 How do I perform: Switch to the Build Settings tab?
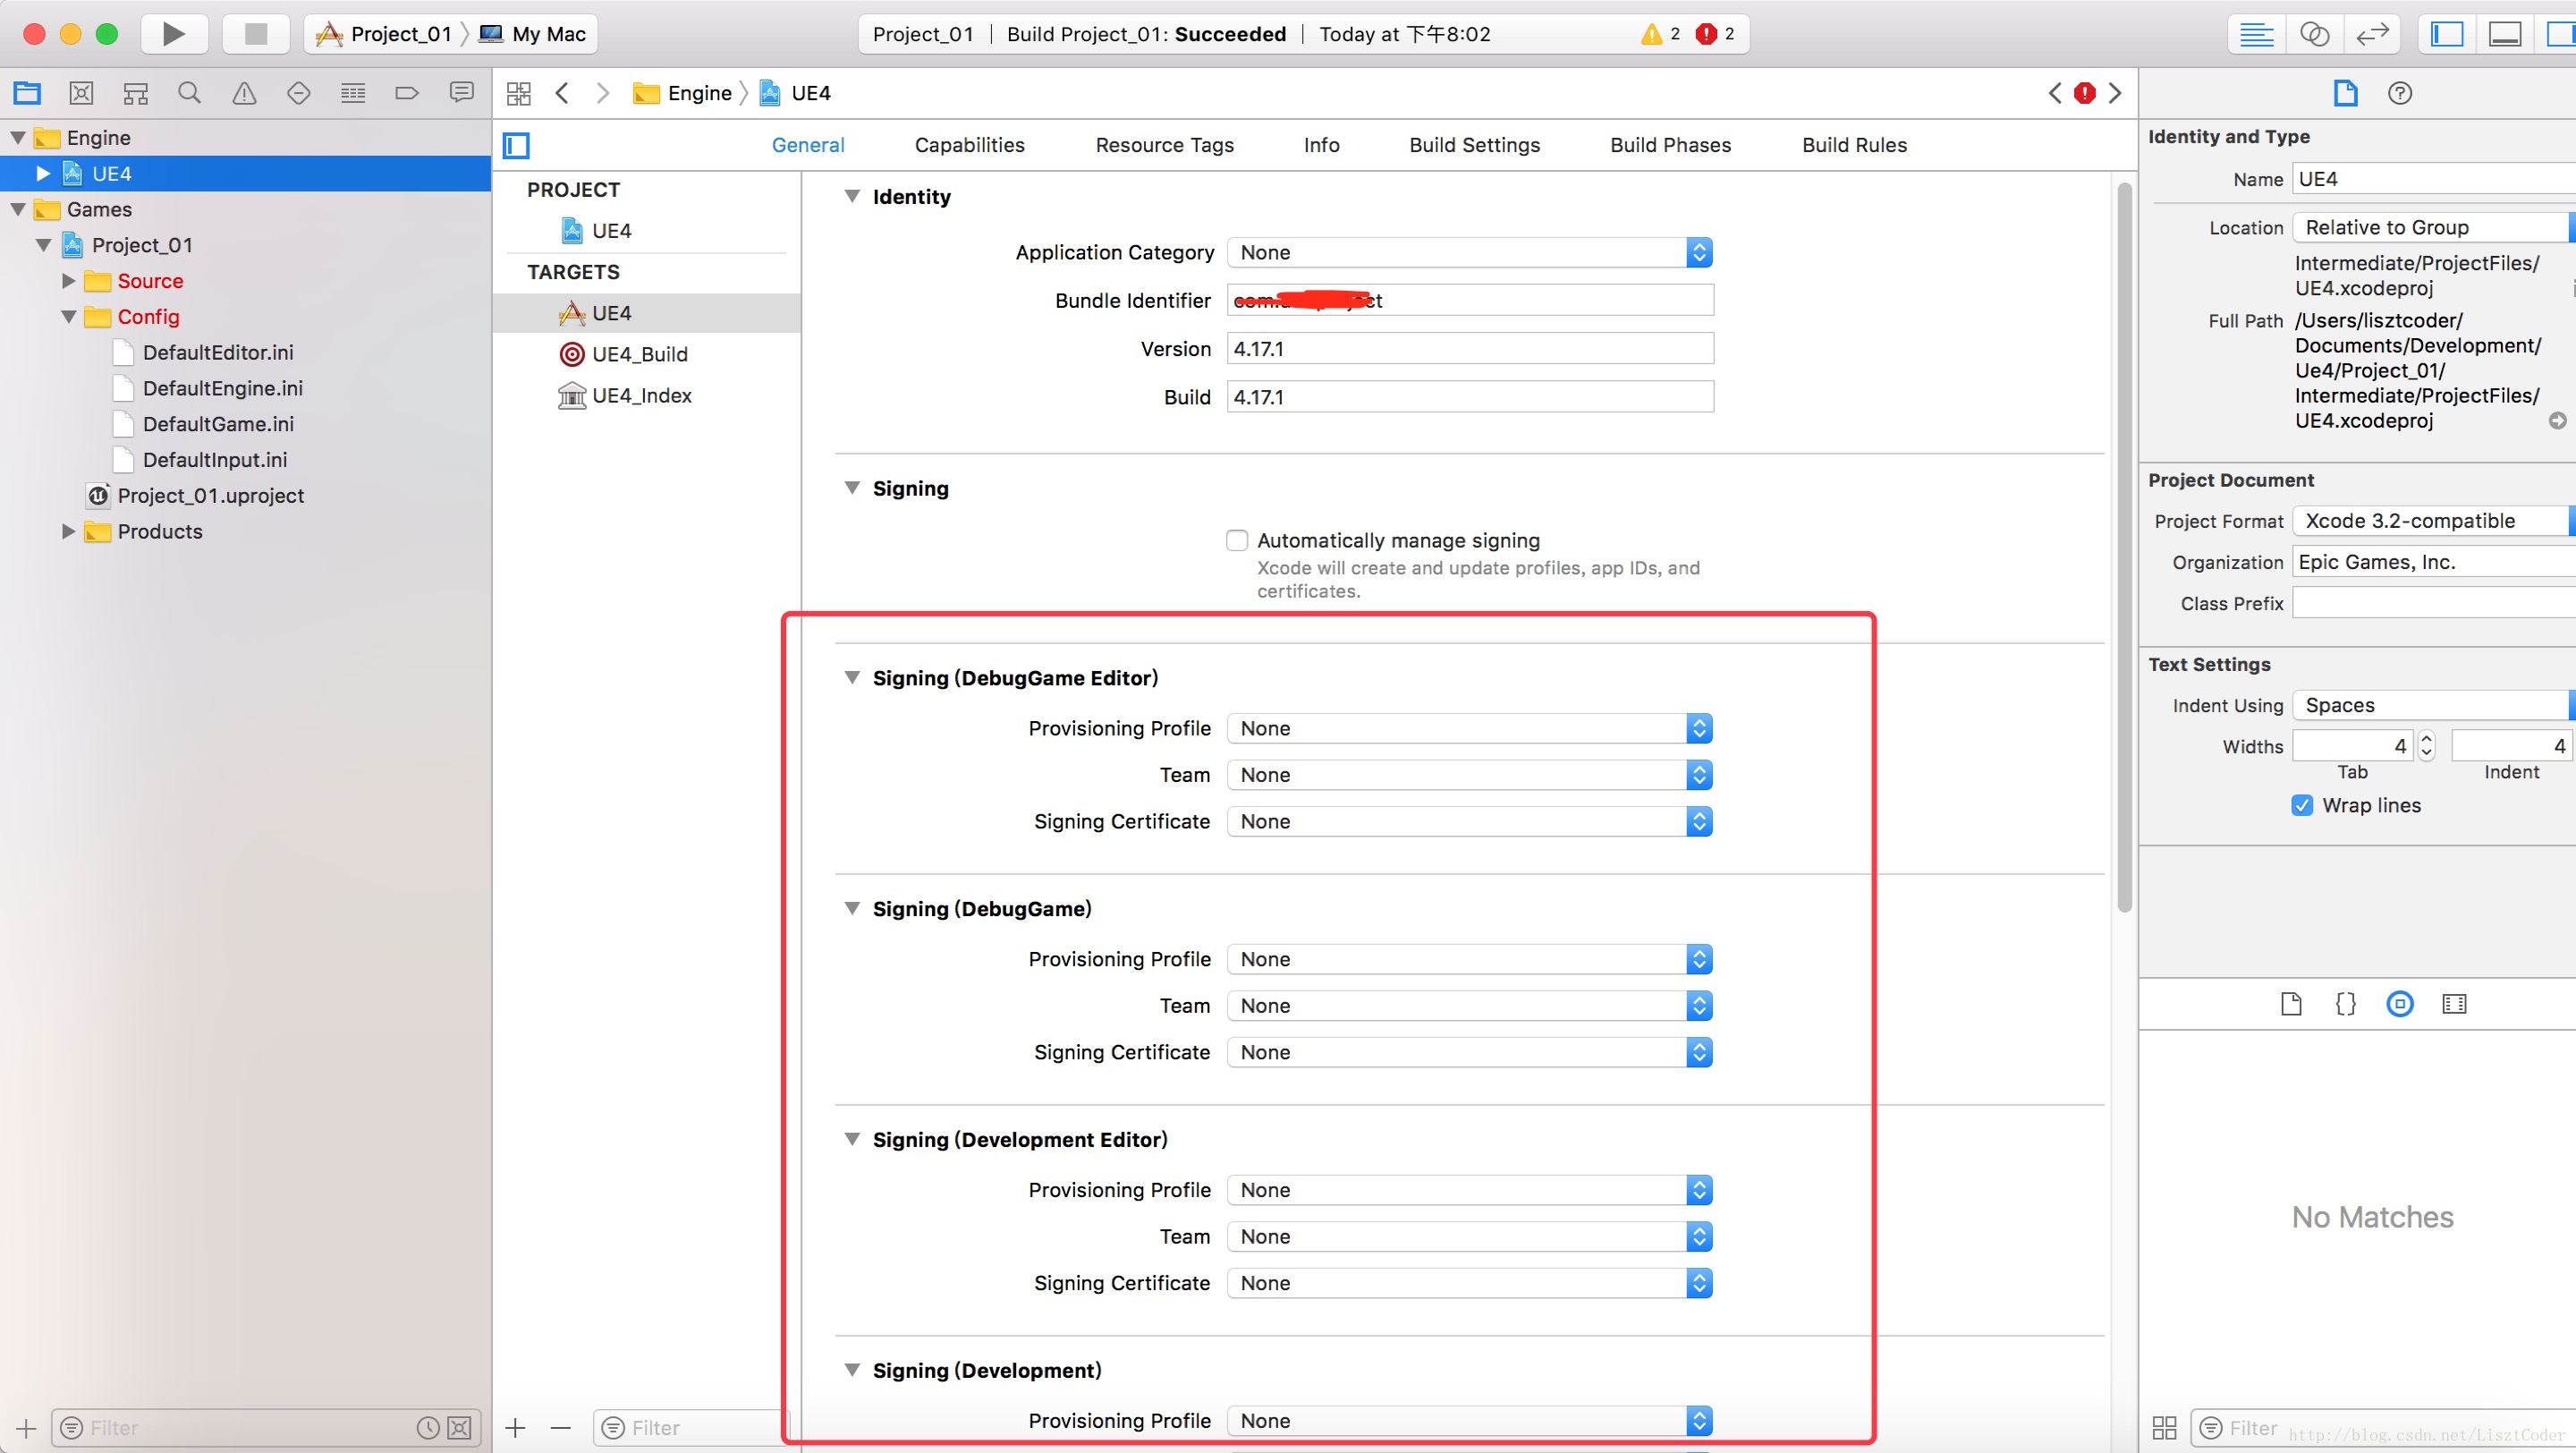1474,145
